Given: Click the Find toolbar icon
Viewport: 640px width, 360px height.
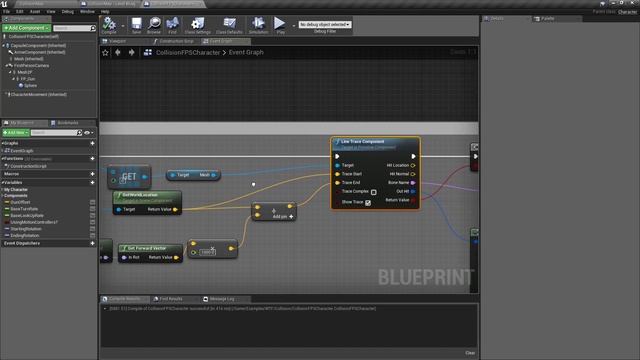Looking at the screenshot, I should pyautogui.click(x=173, y=25).
